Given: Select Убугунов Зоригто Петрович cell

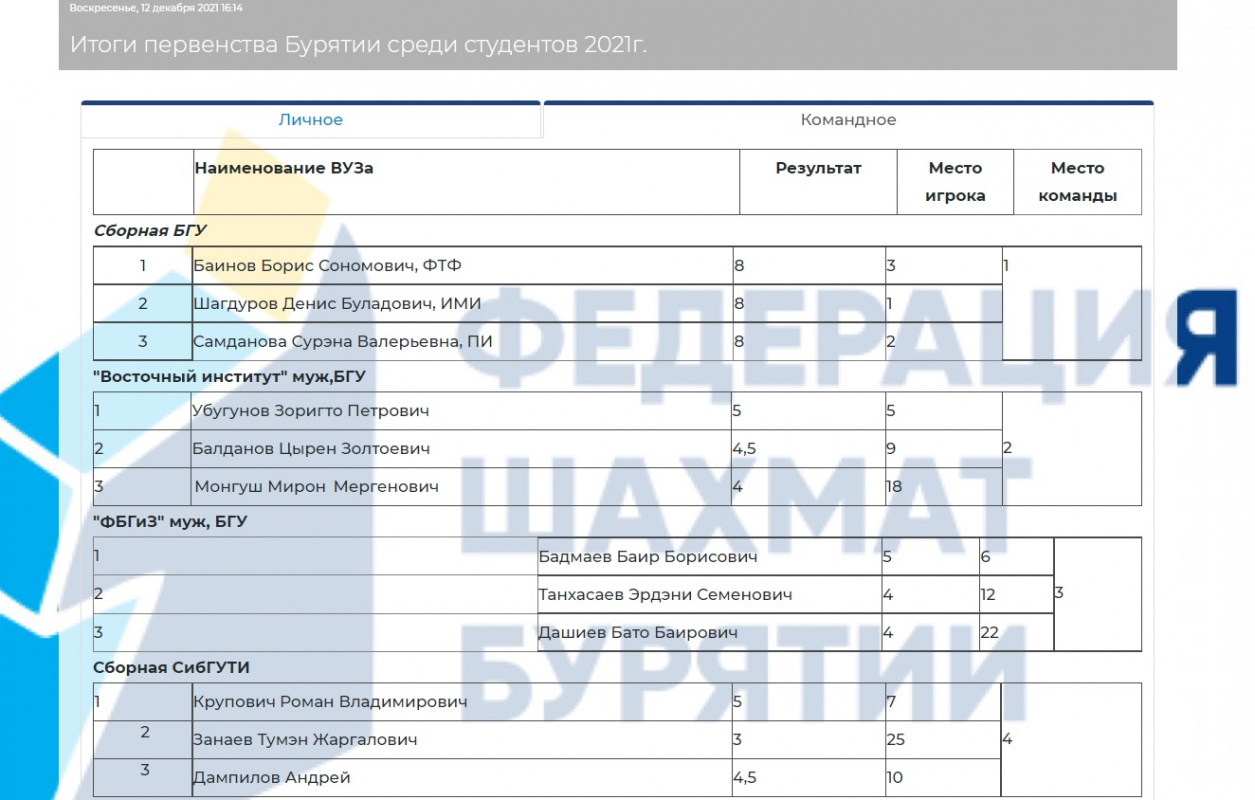Looking at the screenshot, I should (310, 411).
